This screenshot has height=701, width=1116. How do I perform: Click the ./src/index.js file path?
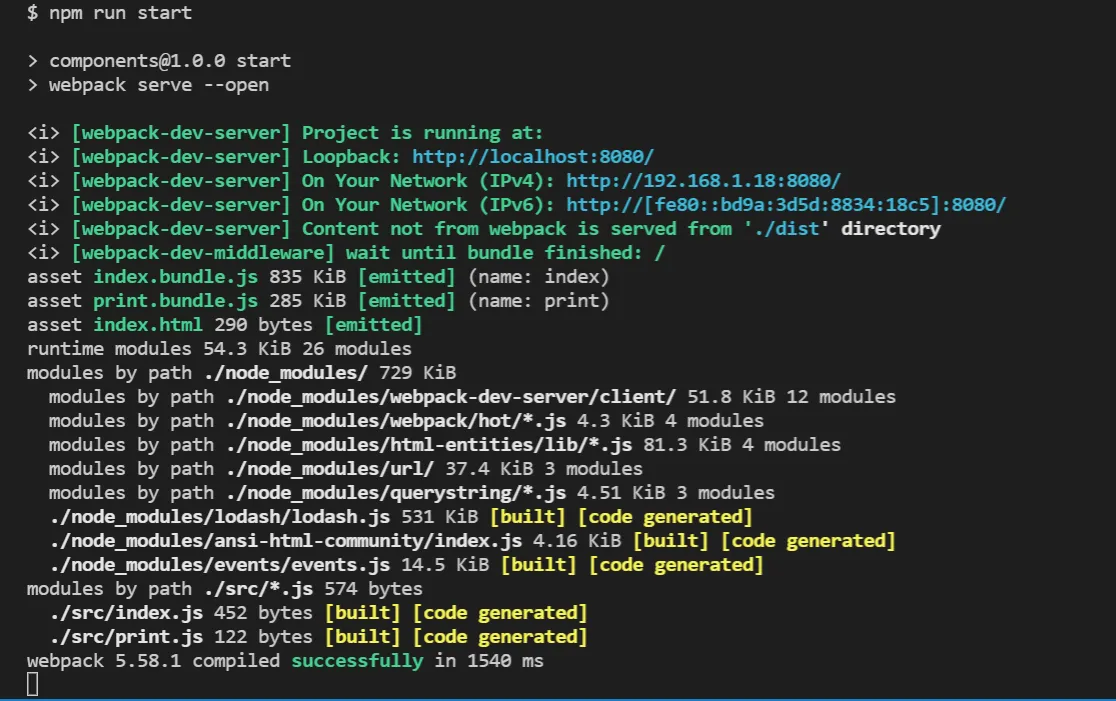[126, 613]
